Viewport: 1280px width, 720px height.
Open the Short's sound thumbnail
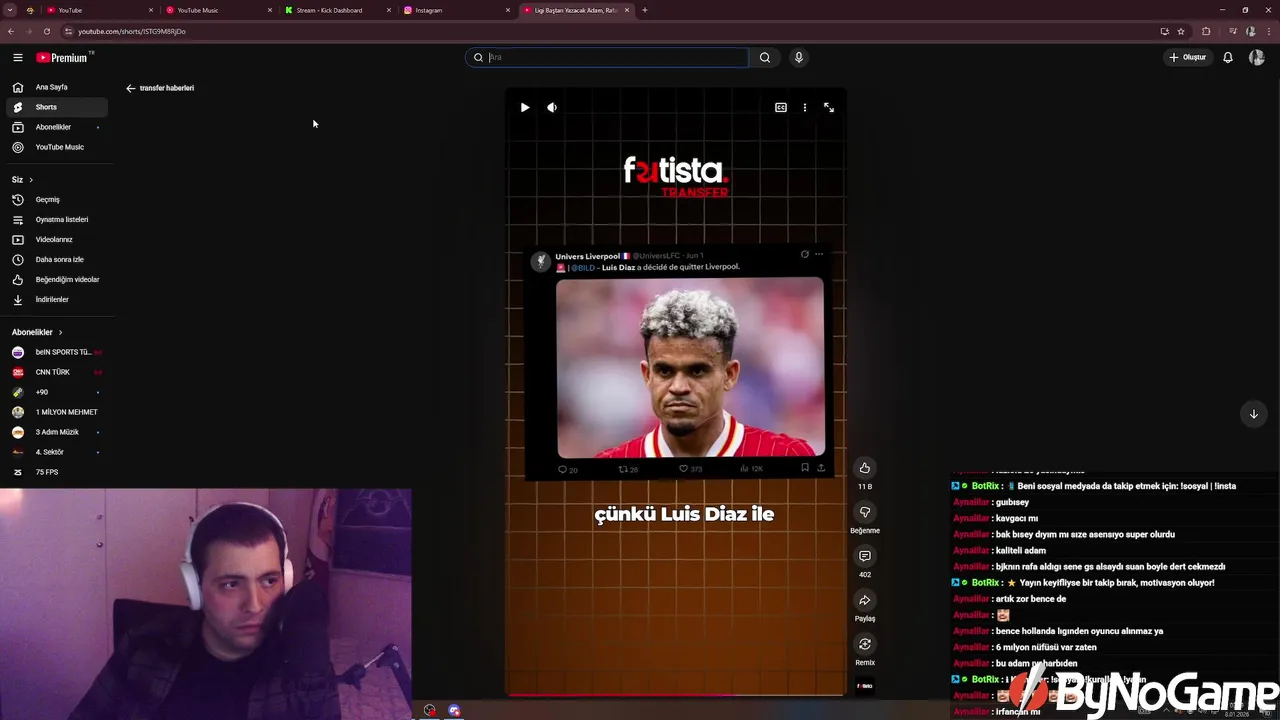coord(865,686)
